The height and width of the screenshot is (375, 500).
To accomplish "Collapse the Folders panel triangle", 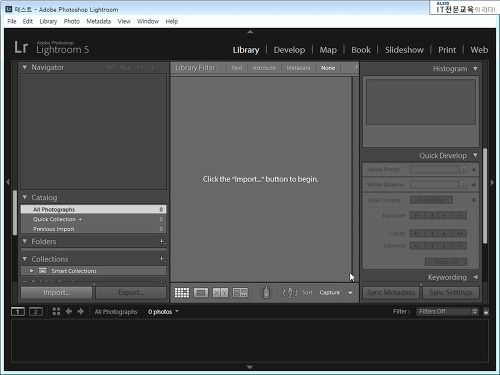I will click(25, 241).
